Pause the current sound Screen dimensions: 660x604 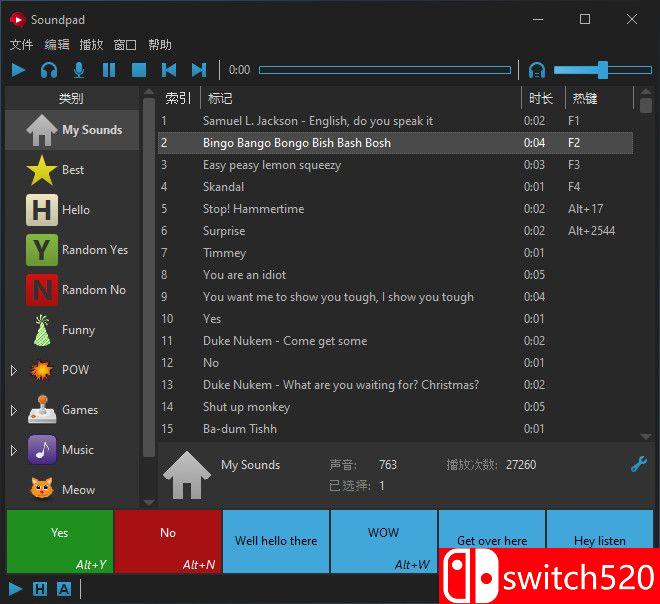[109, 70]
